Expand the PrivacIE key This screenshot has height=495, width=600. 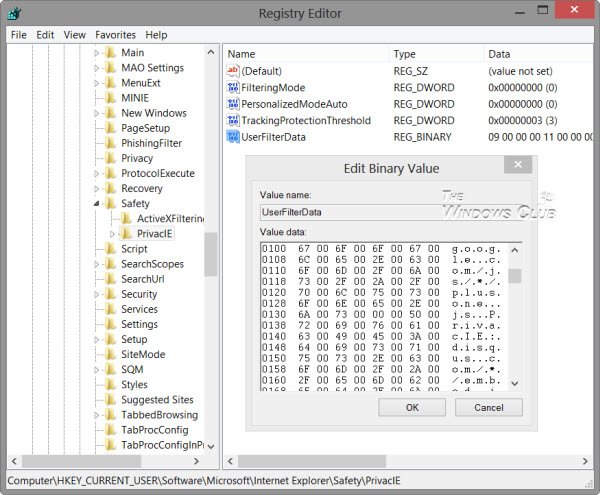(112, 234)
